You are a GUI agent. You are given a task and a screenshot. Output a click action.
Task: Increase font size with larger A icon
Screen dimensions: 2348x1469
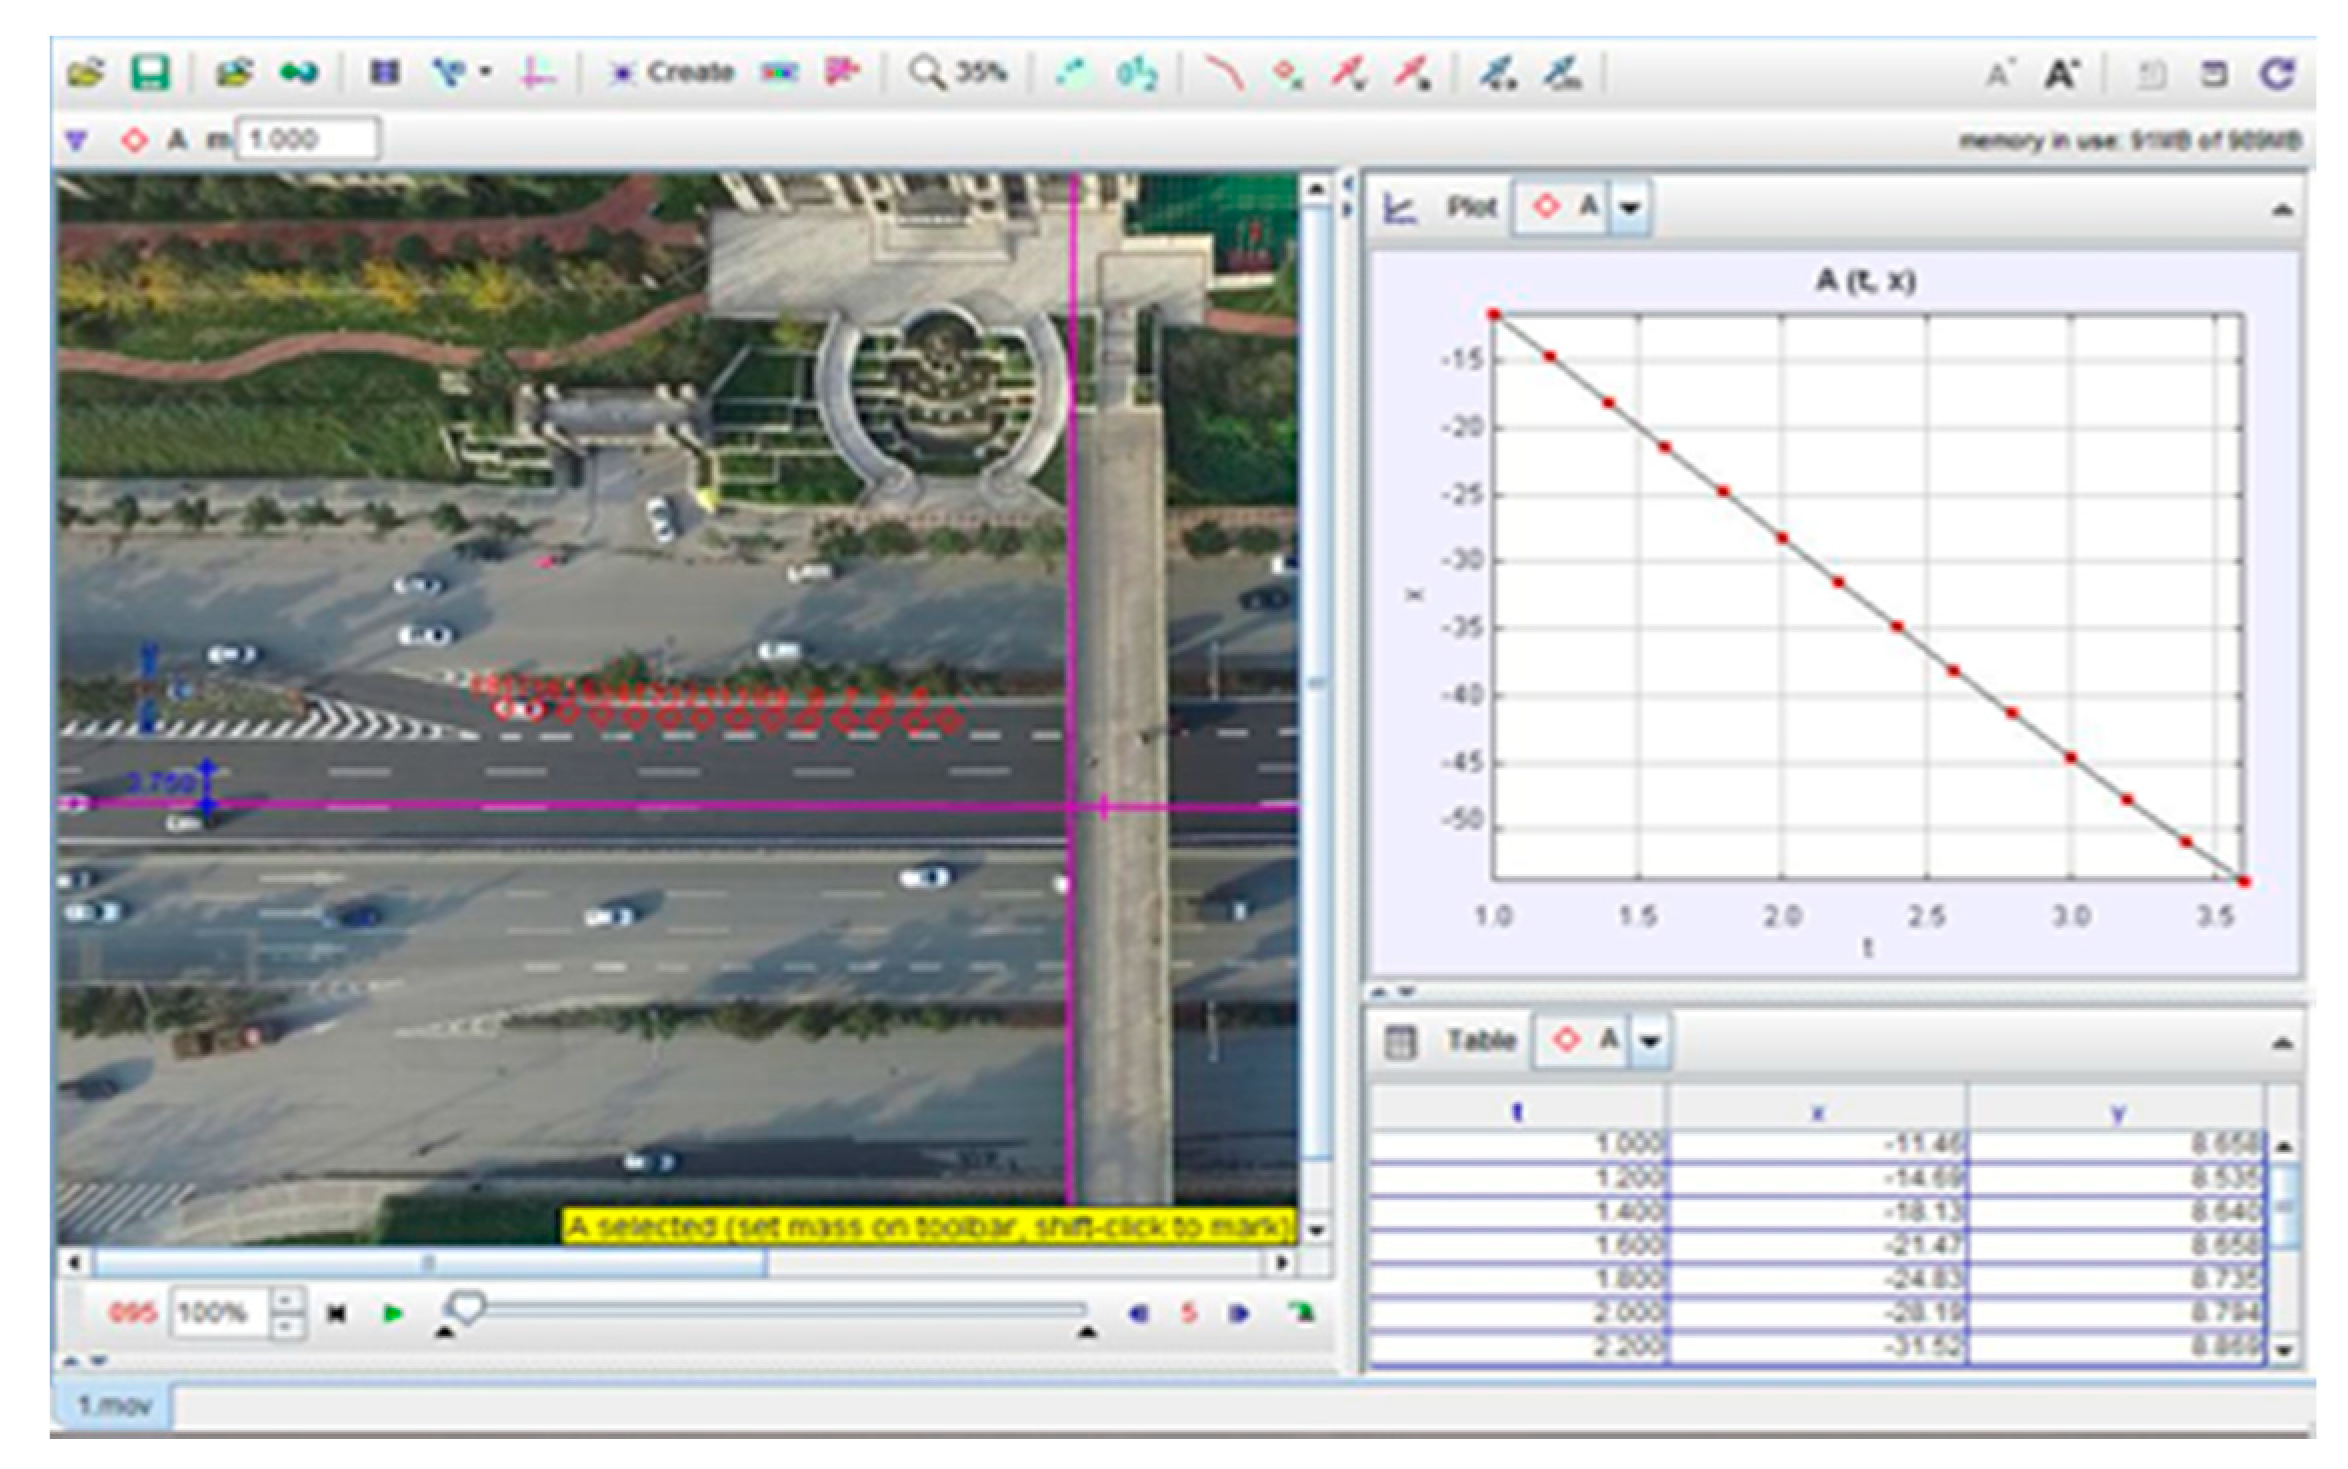click(2061, 73)
